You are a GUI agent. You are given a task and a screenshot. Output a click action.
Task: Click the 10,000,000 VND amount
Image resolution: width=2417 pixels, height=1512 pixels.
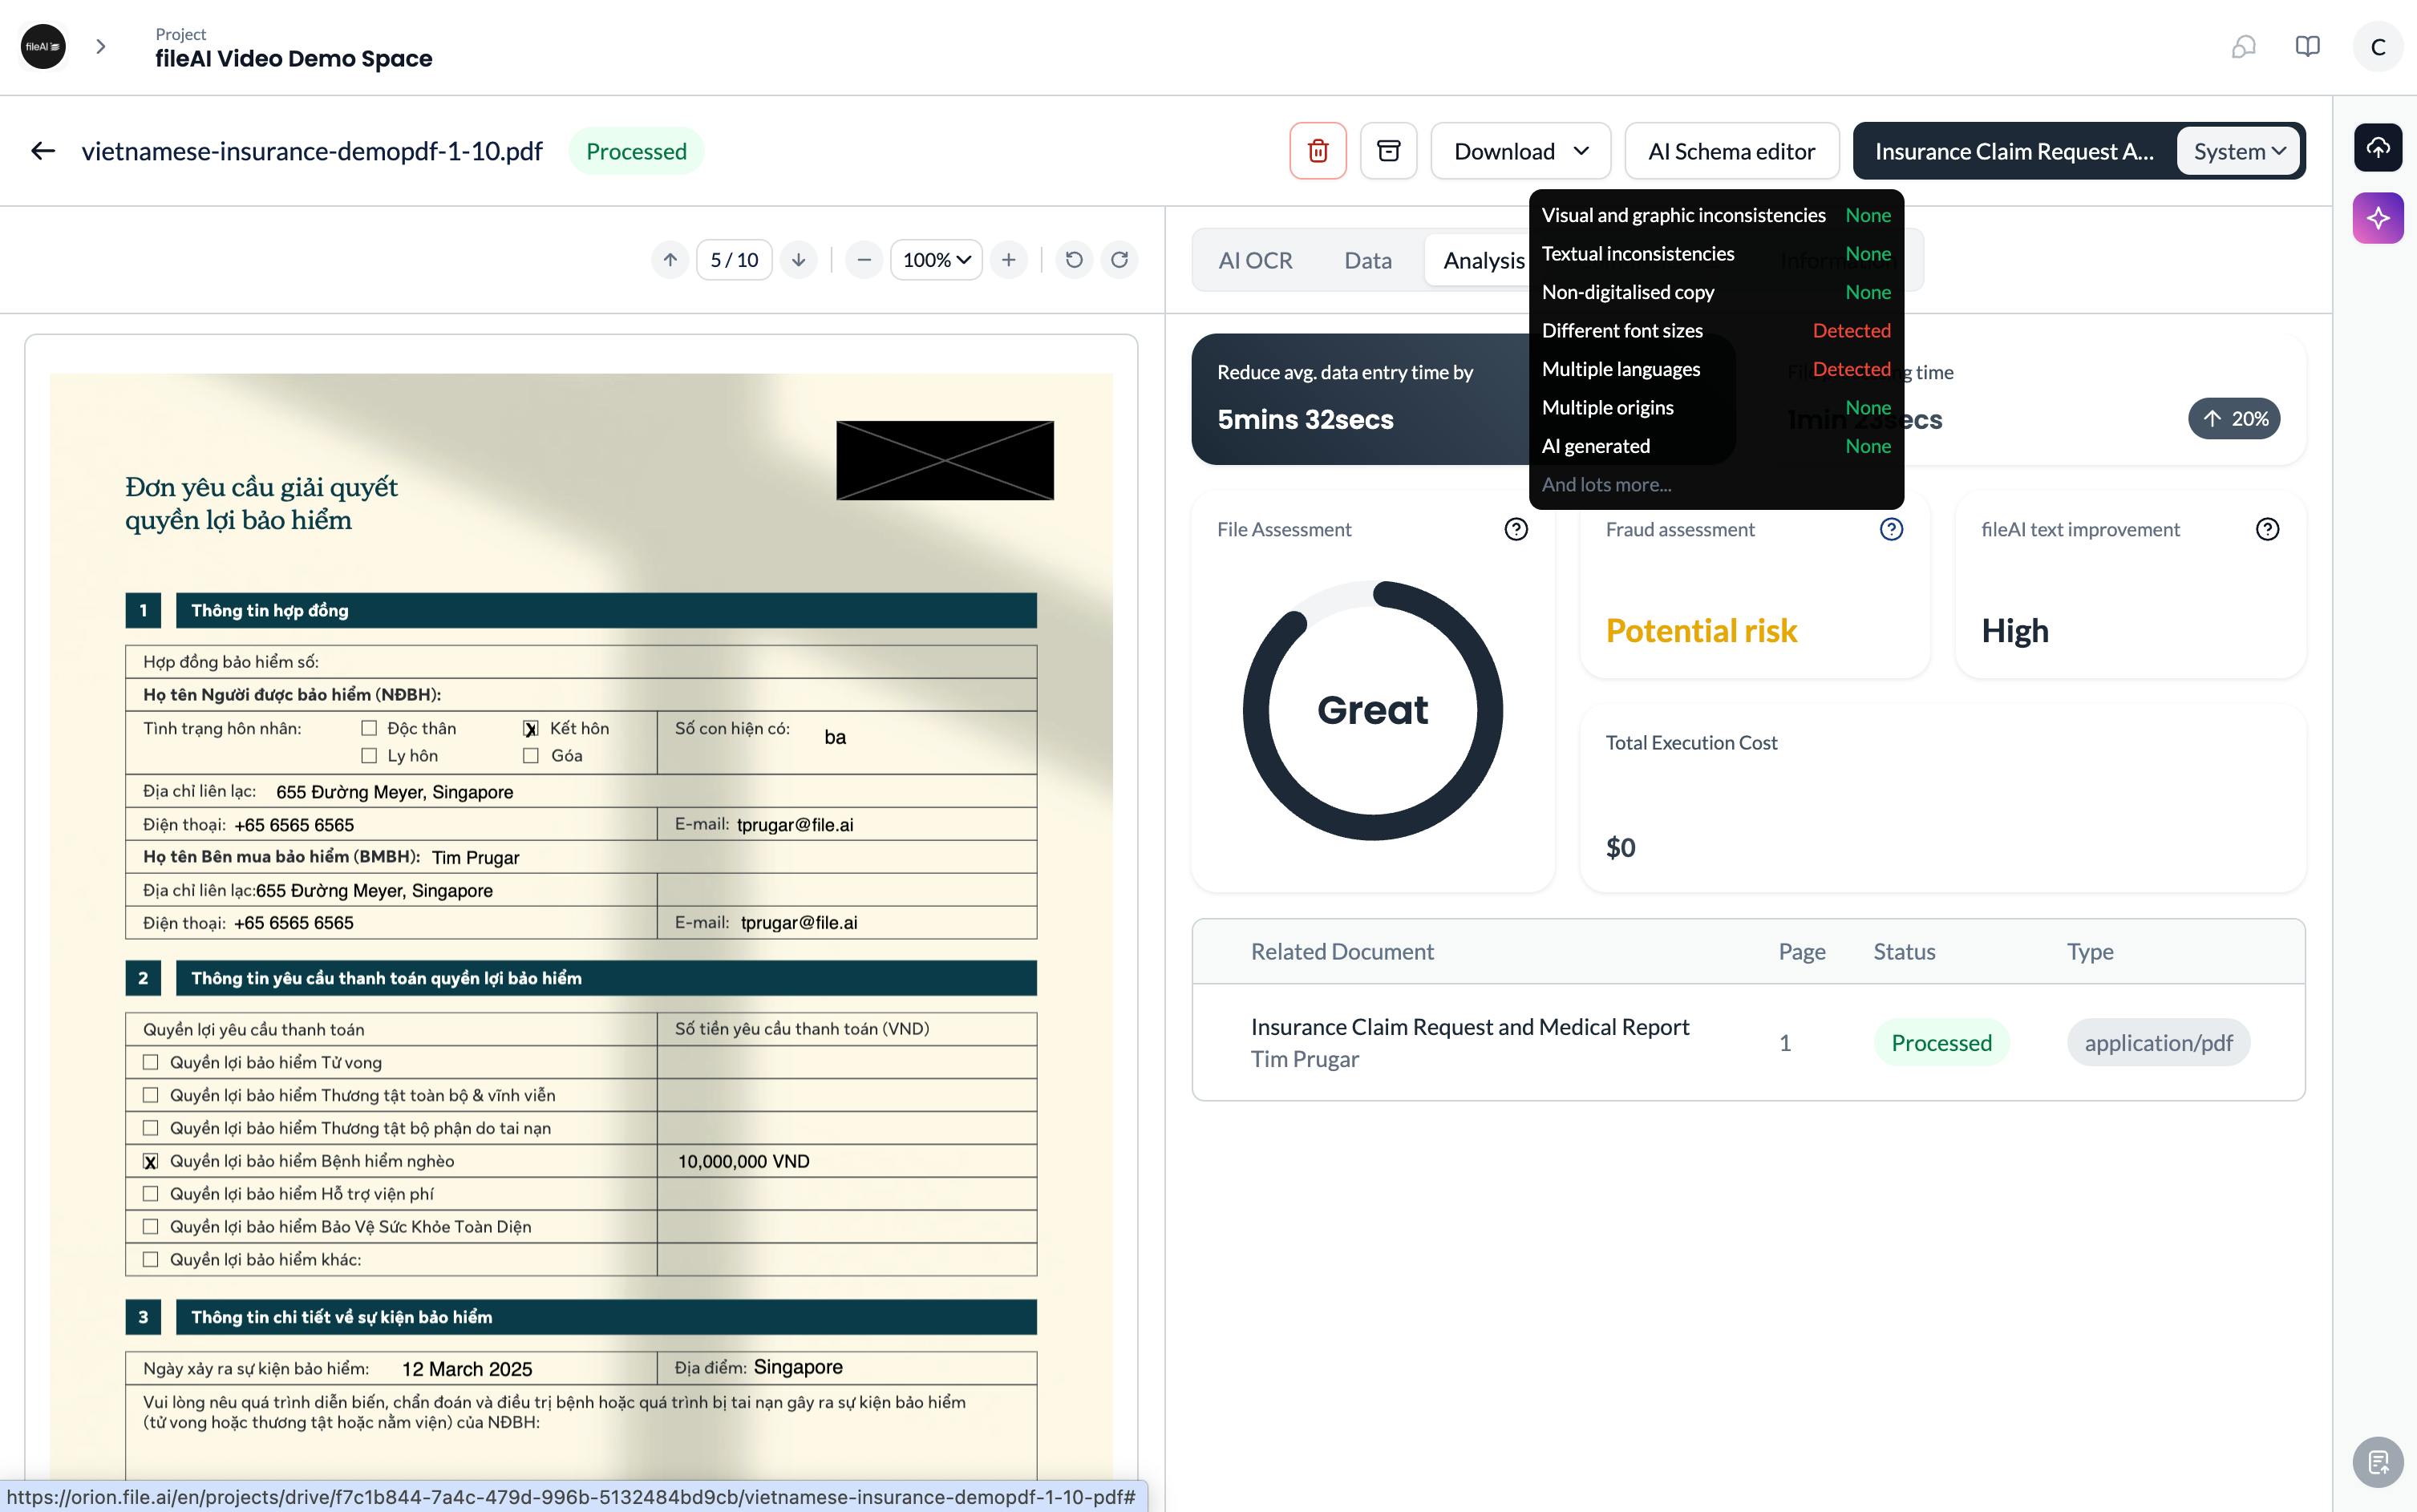coord(744,1162)
